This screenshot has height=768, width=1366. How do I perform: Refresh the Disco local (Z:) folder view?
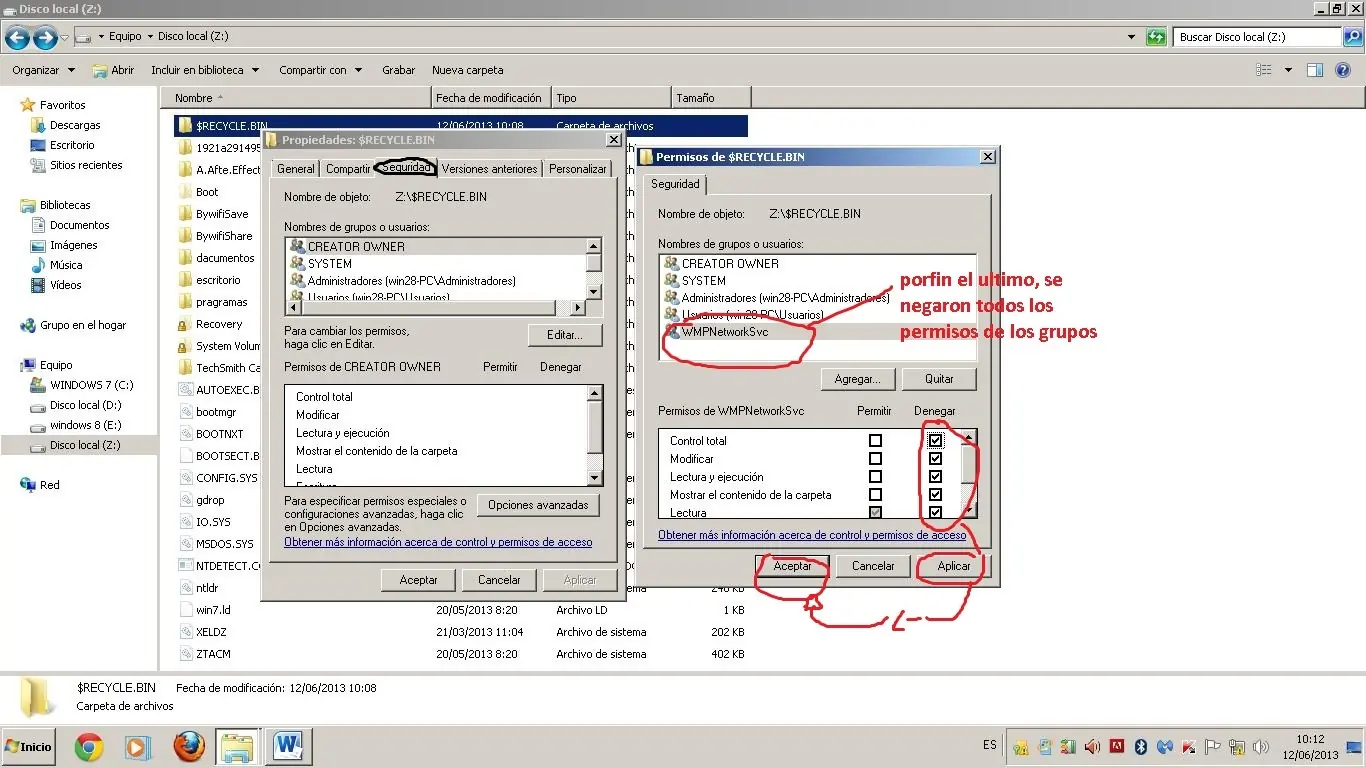click(x=1156, y=37)
